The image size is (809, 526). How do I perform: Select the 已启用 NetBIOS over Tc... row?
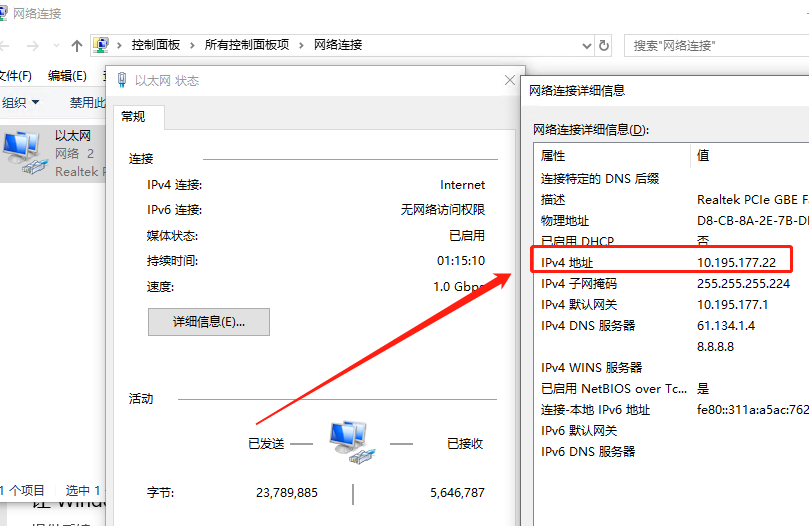[x=672, y=389]
